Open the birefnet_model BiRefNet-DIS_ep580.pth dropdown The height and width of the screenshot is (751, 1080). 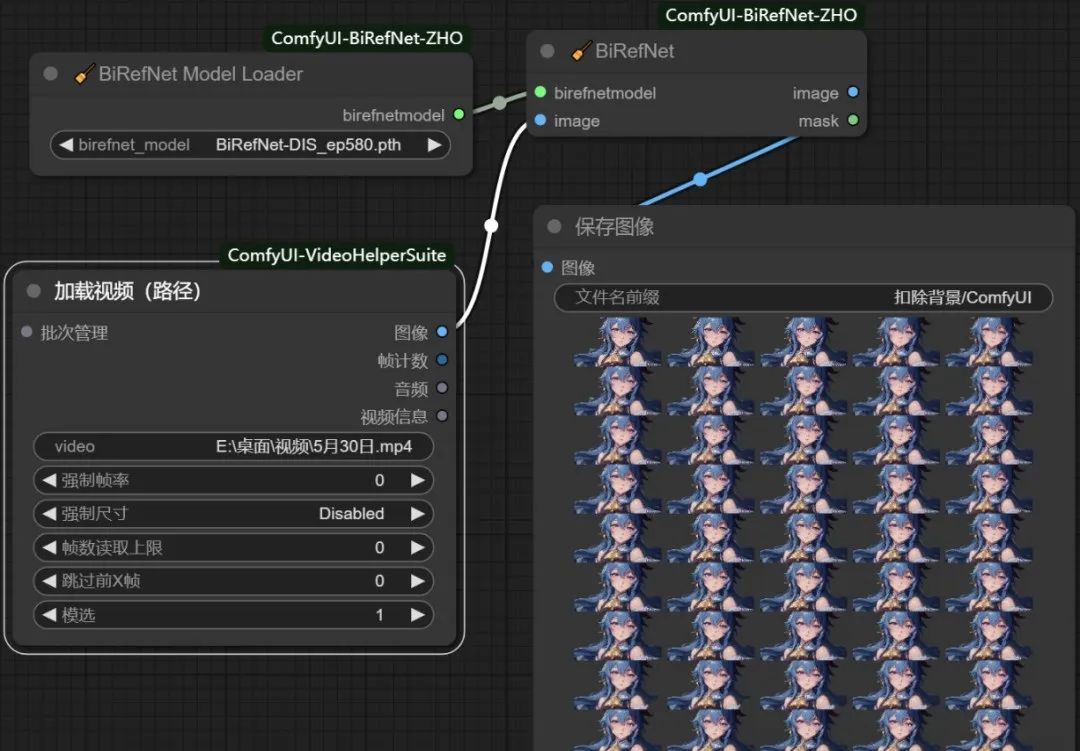[251, 145]
